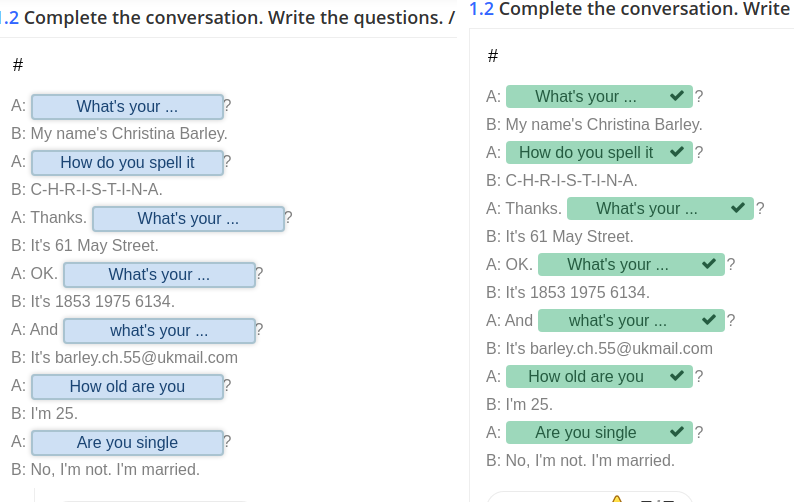
Task: Click checkmark in green answer after 'OK.'
Action: [709, 264]
